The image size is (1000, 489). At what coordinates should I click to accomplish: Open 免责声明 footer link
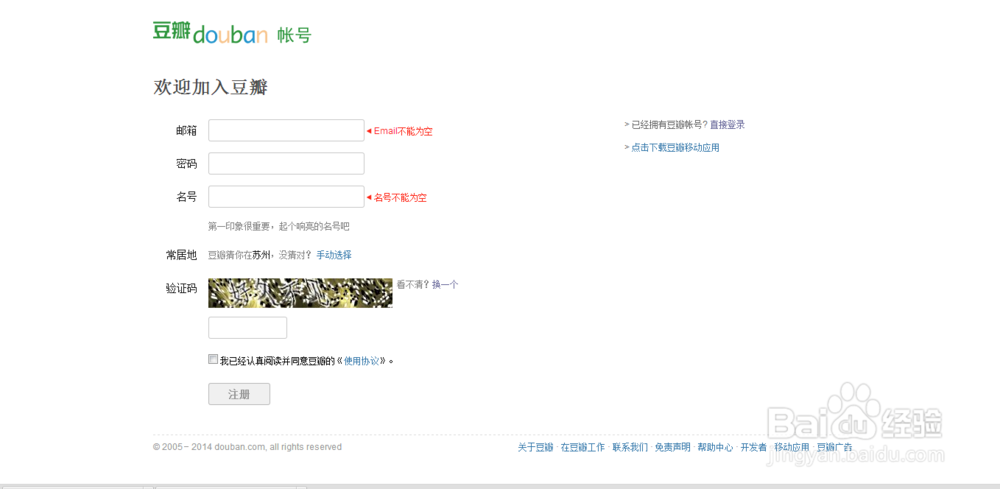click(672, 448)
